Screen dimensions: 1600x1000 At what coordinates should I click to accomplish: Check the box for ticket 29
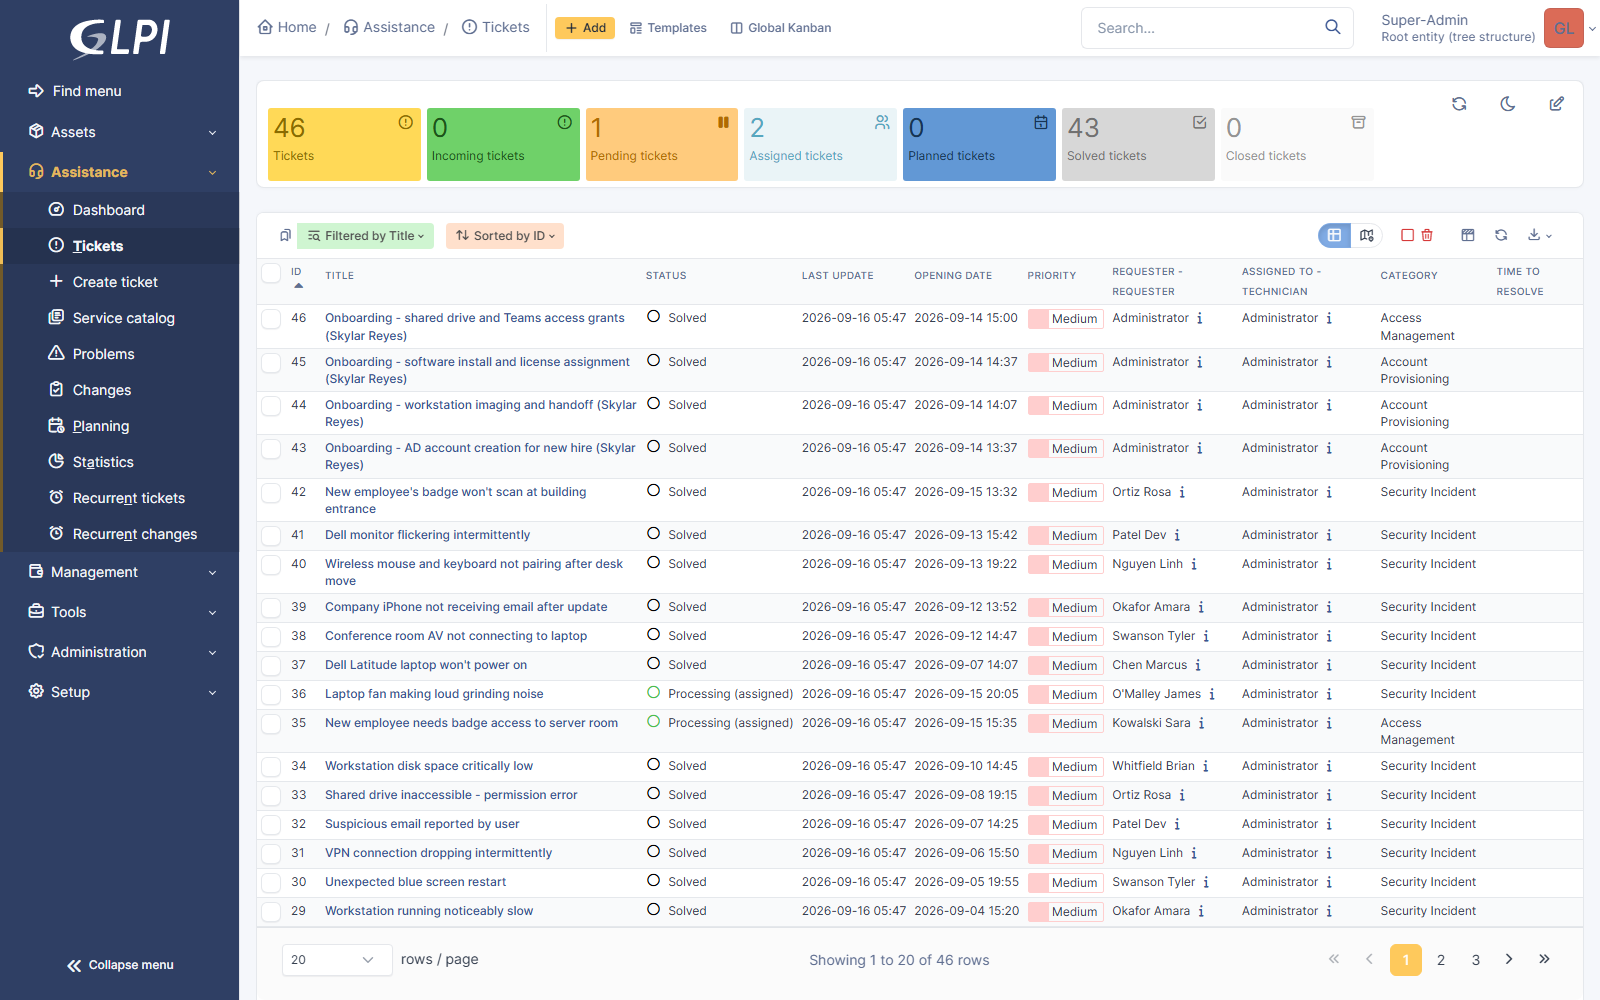pos(271,912)
